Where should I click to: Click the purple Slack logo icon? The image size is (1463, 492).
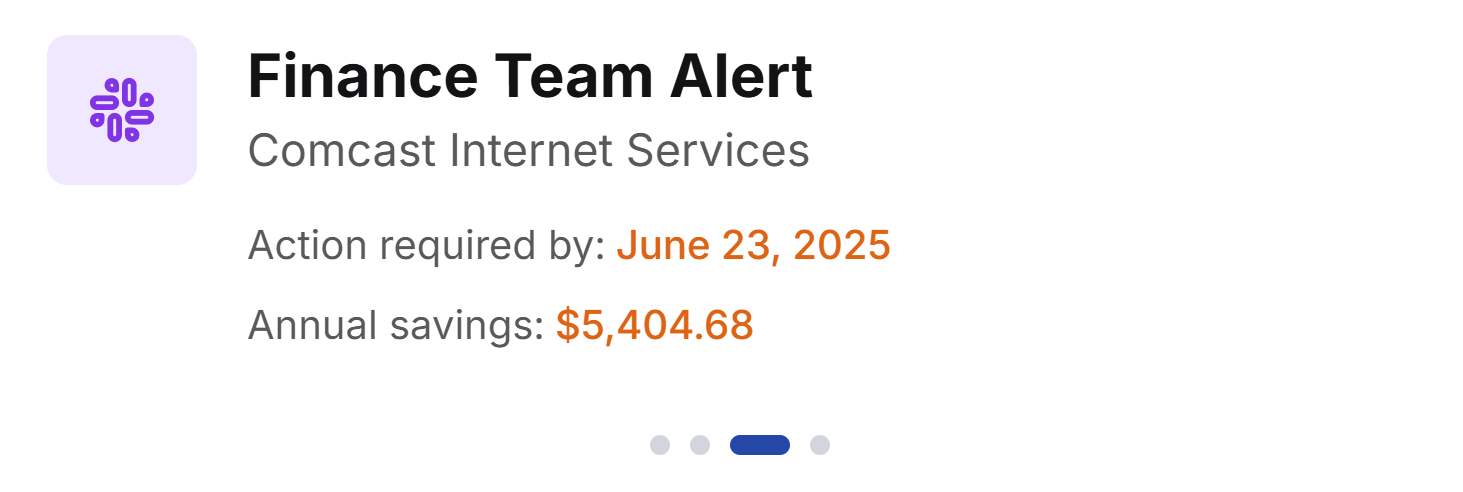click(x=122, y=110)
